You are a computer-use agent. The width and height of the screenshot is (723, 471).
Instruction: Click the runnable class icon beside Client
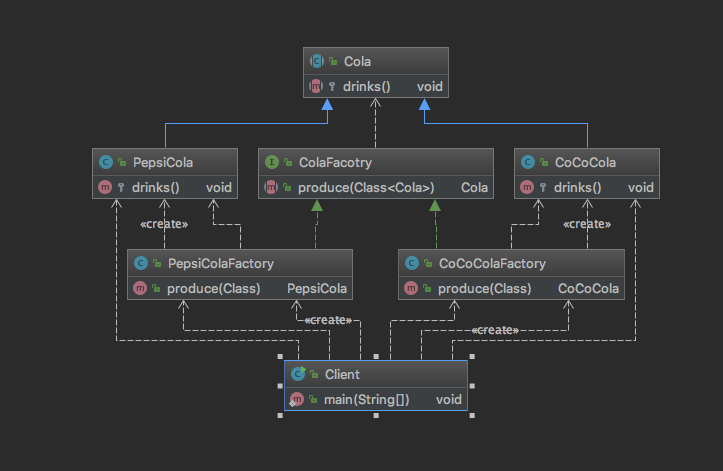coord(298,374)
